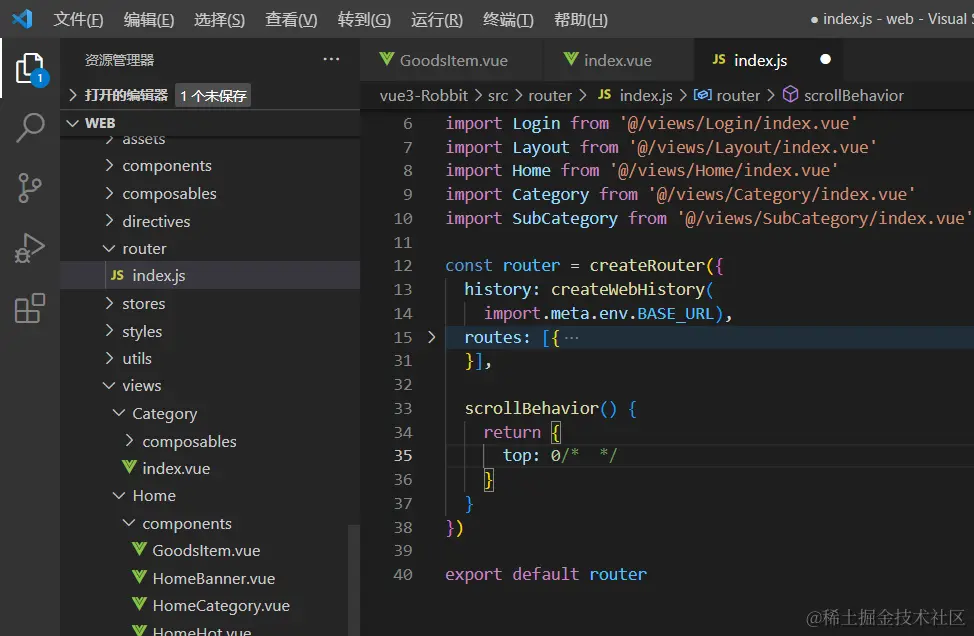Select index.js file in router folder
Viewport: 974px width, 636px height.
tap(210, 275)
